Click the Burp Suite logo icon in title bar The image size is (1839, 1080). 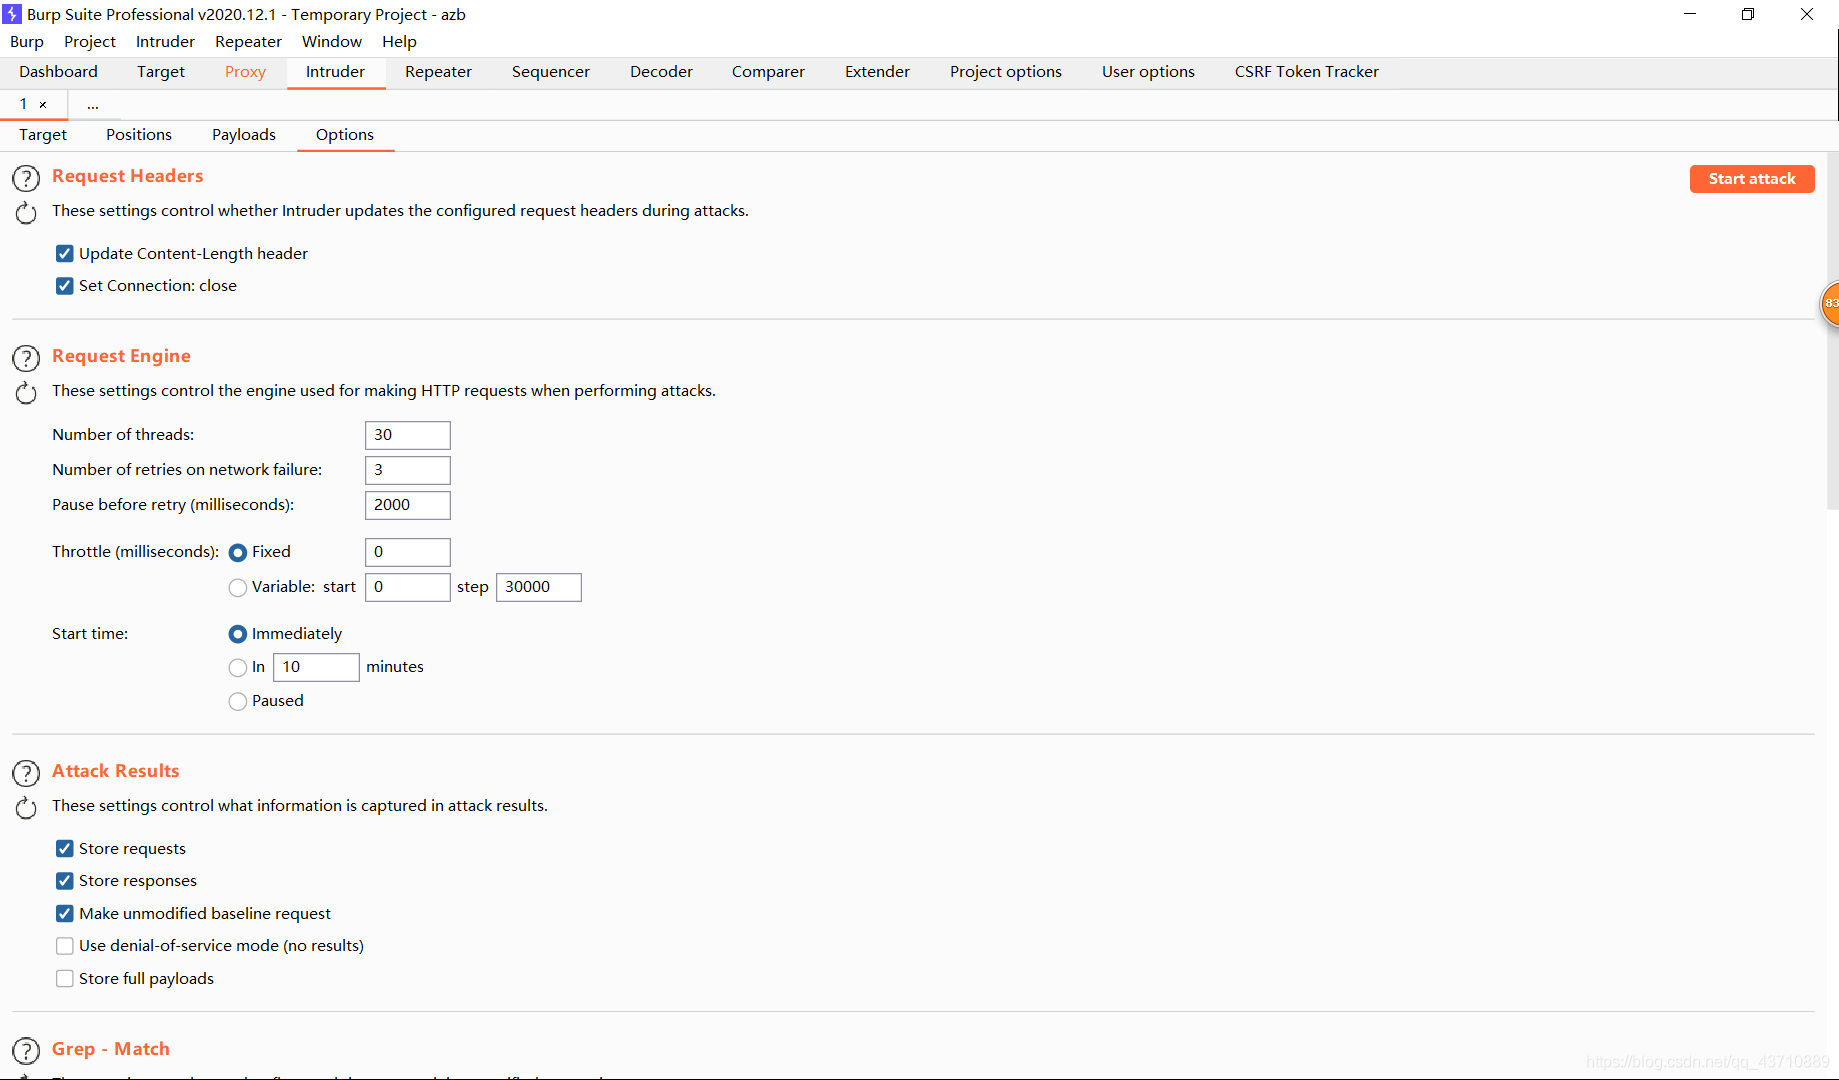[12, 14]
